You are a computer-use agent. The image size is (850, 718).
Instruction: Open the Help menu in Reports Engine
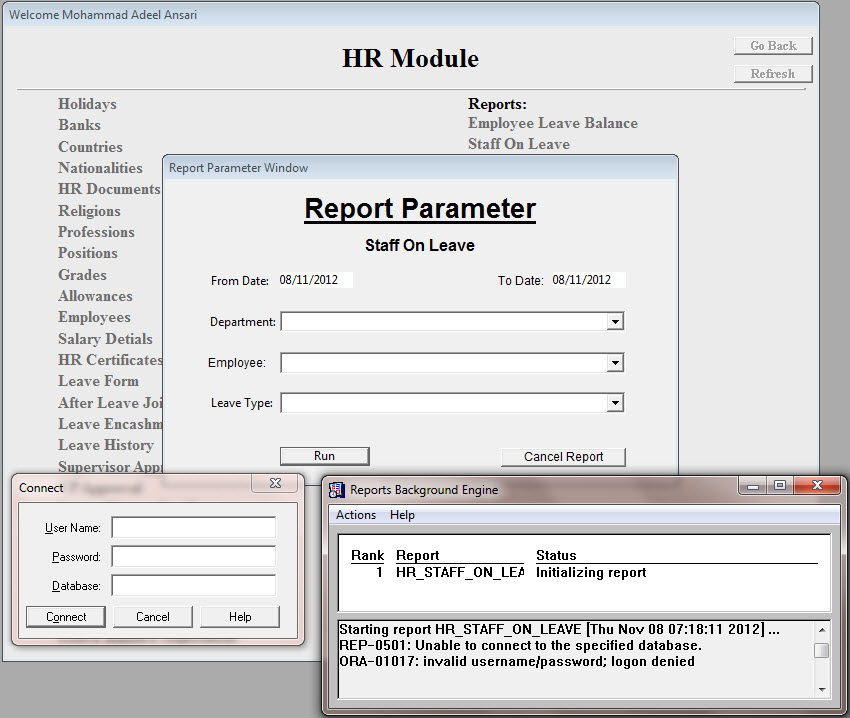point(402,515)
